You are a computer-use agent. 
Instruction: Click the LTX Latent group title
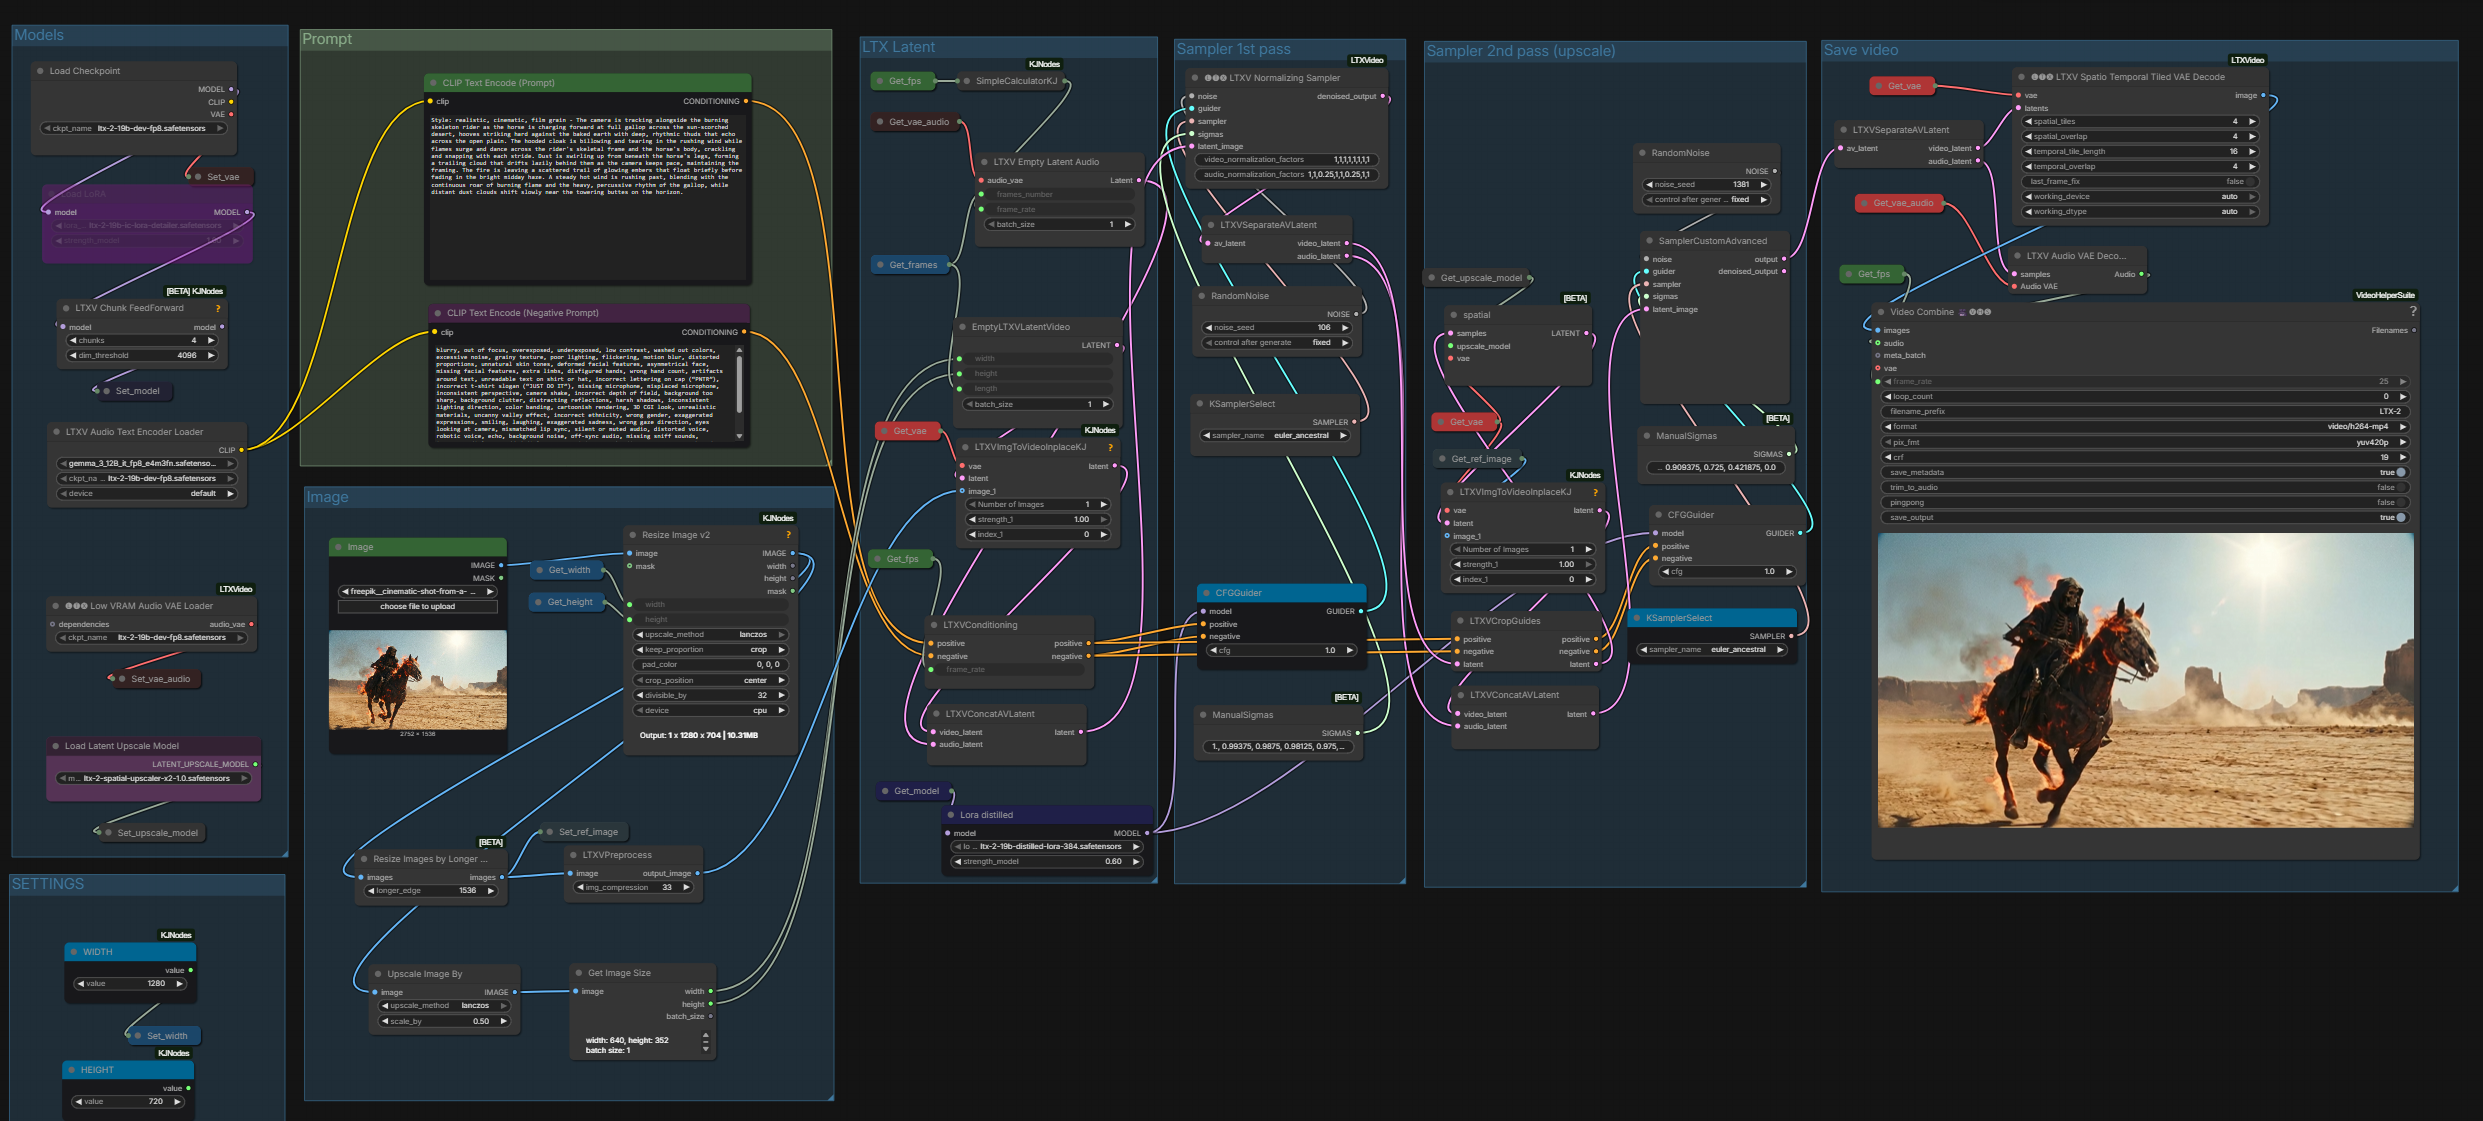click(899, 47)
